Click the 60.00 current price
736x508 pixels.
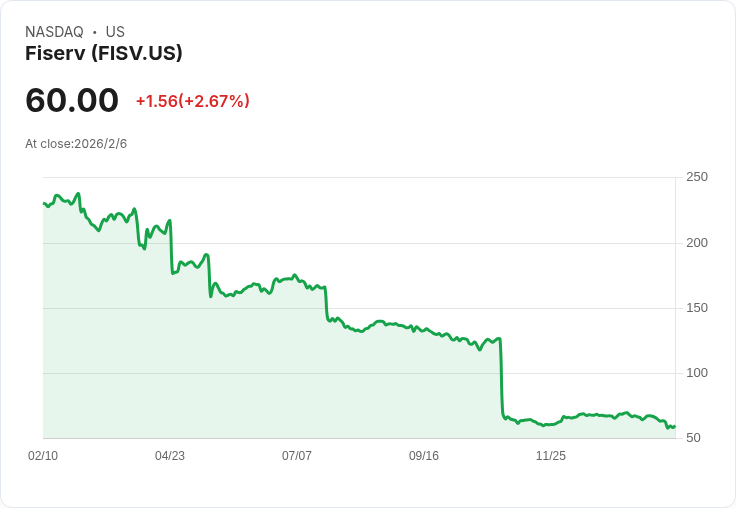tap(72, 100)
